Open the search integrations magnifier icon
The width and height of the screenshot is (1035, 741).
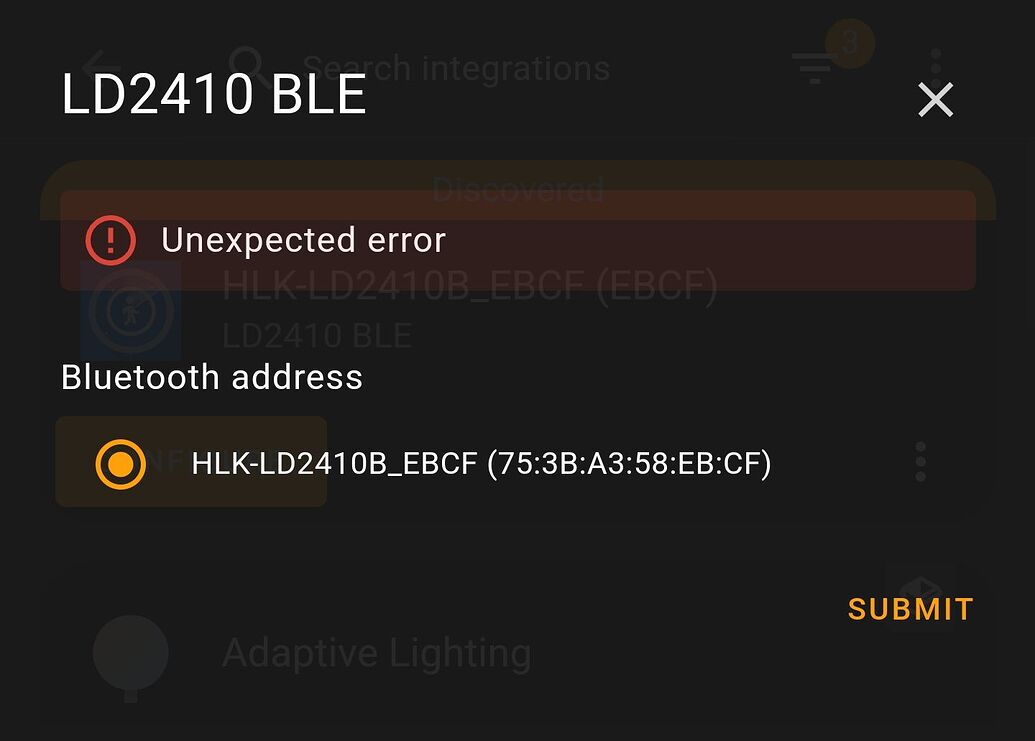pos(249,66)
